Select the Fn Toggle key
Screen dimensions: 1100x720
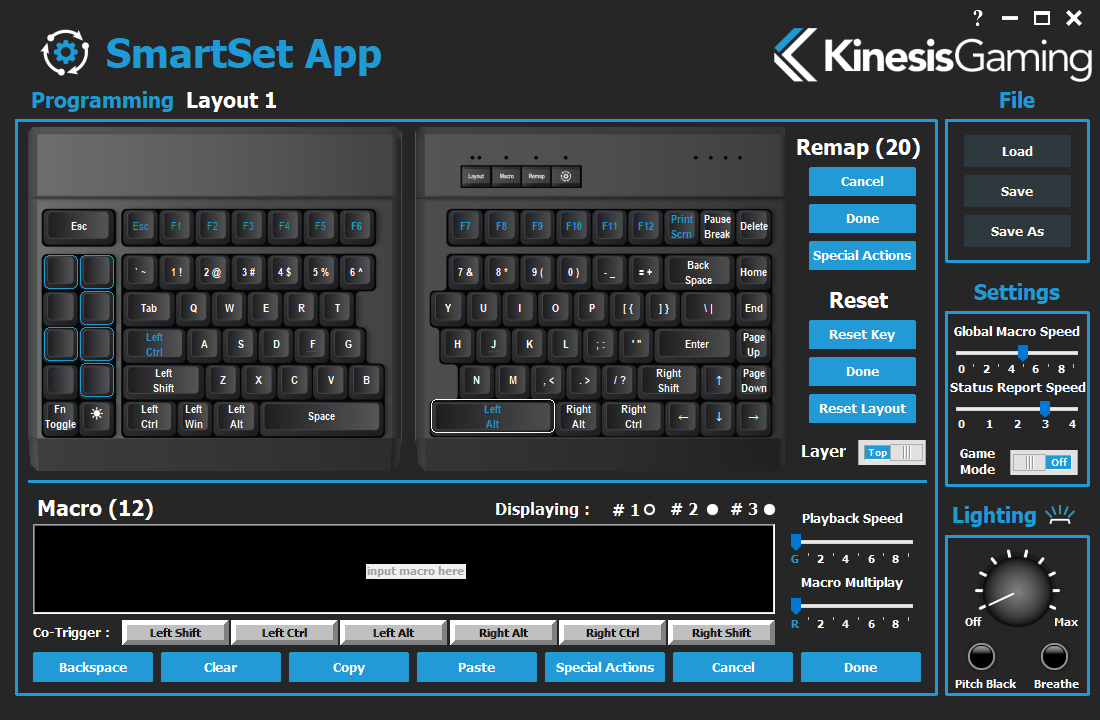(60, 417)
